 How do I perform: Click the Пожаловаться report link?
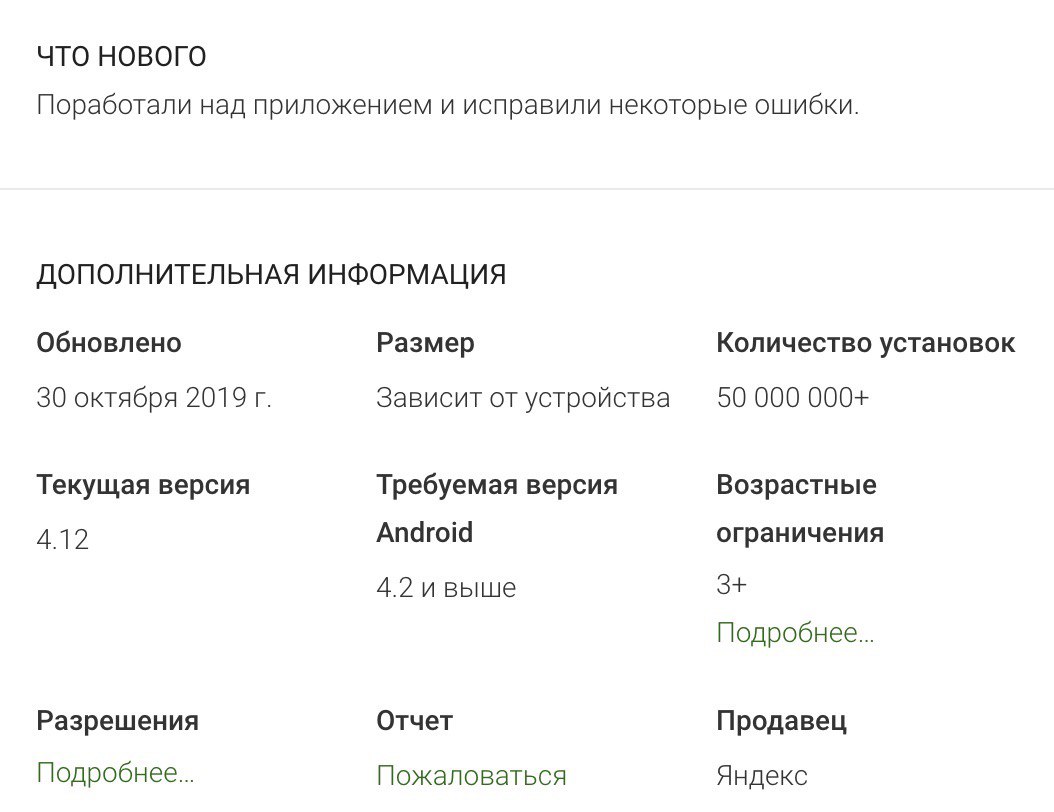pos(471,776)
